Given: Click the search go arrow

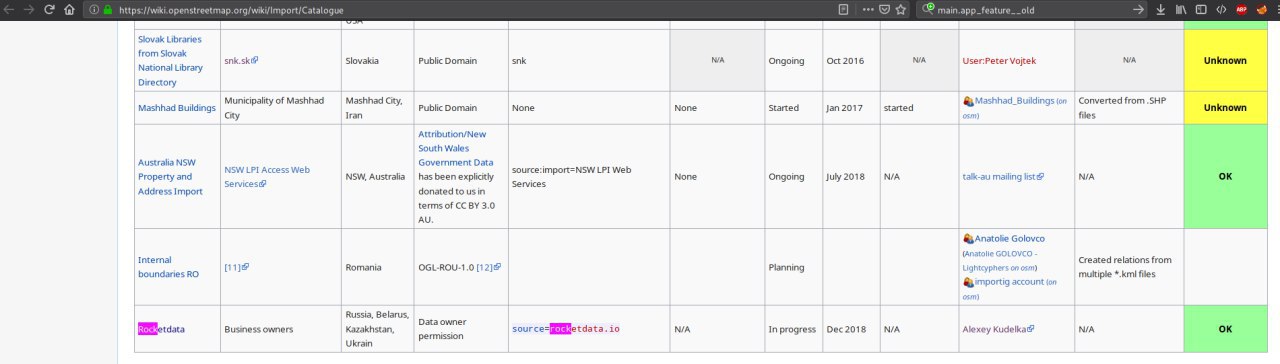Looking at the screenshot, I should pyautogui.click(x=1138, y=9).
